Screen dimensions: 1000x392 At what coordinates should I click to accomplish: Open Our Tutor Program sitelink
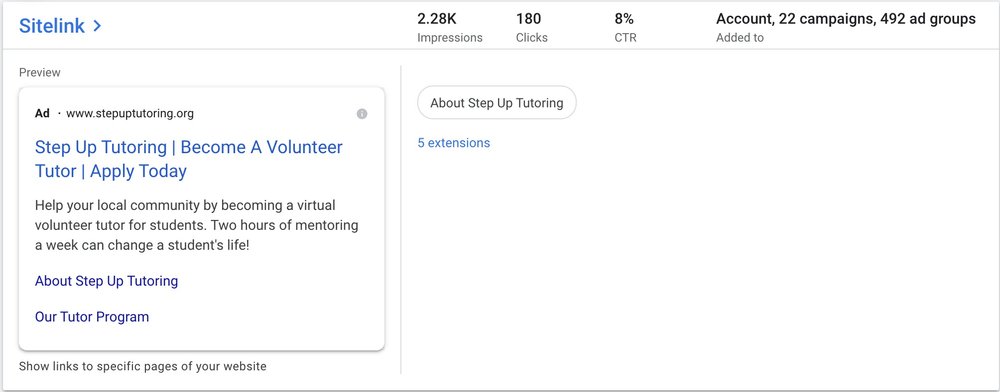click(x=92, y=317)
